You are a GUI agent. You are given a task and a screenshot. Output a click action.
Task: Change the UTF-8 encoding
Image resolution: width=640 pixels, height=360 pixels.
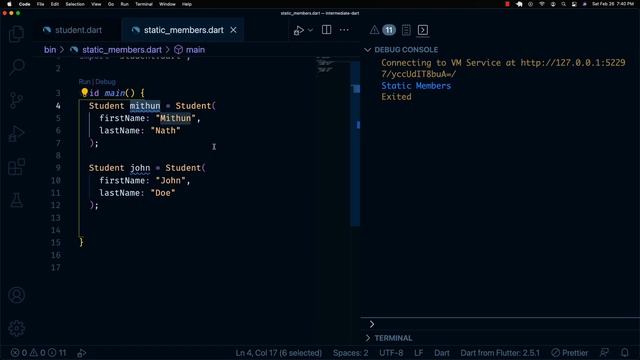coord(391,353)
